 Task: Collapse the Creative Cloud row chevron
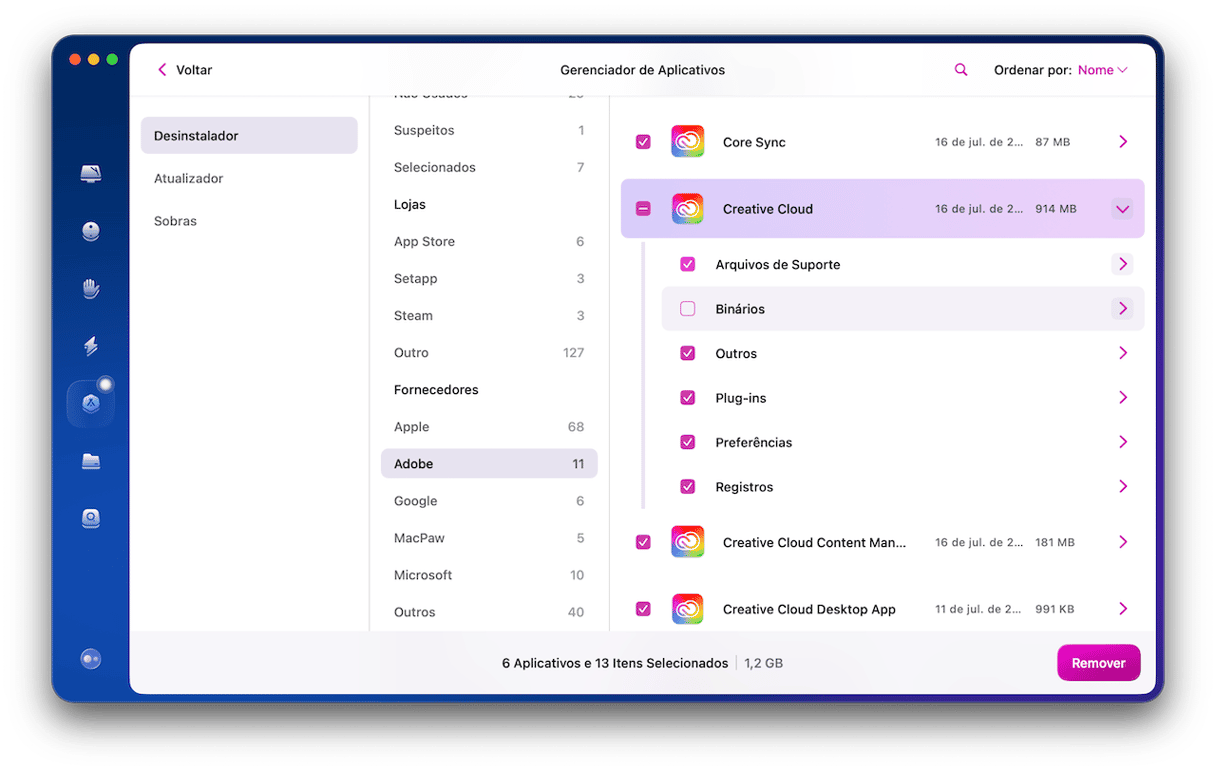click(x=1122, y=209)
